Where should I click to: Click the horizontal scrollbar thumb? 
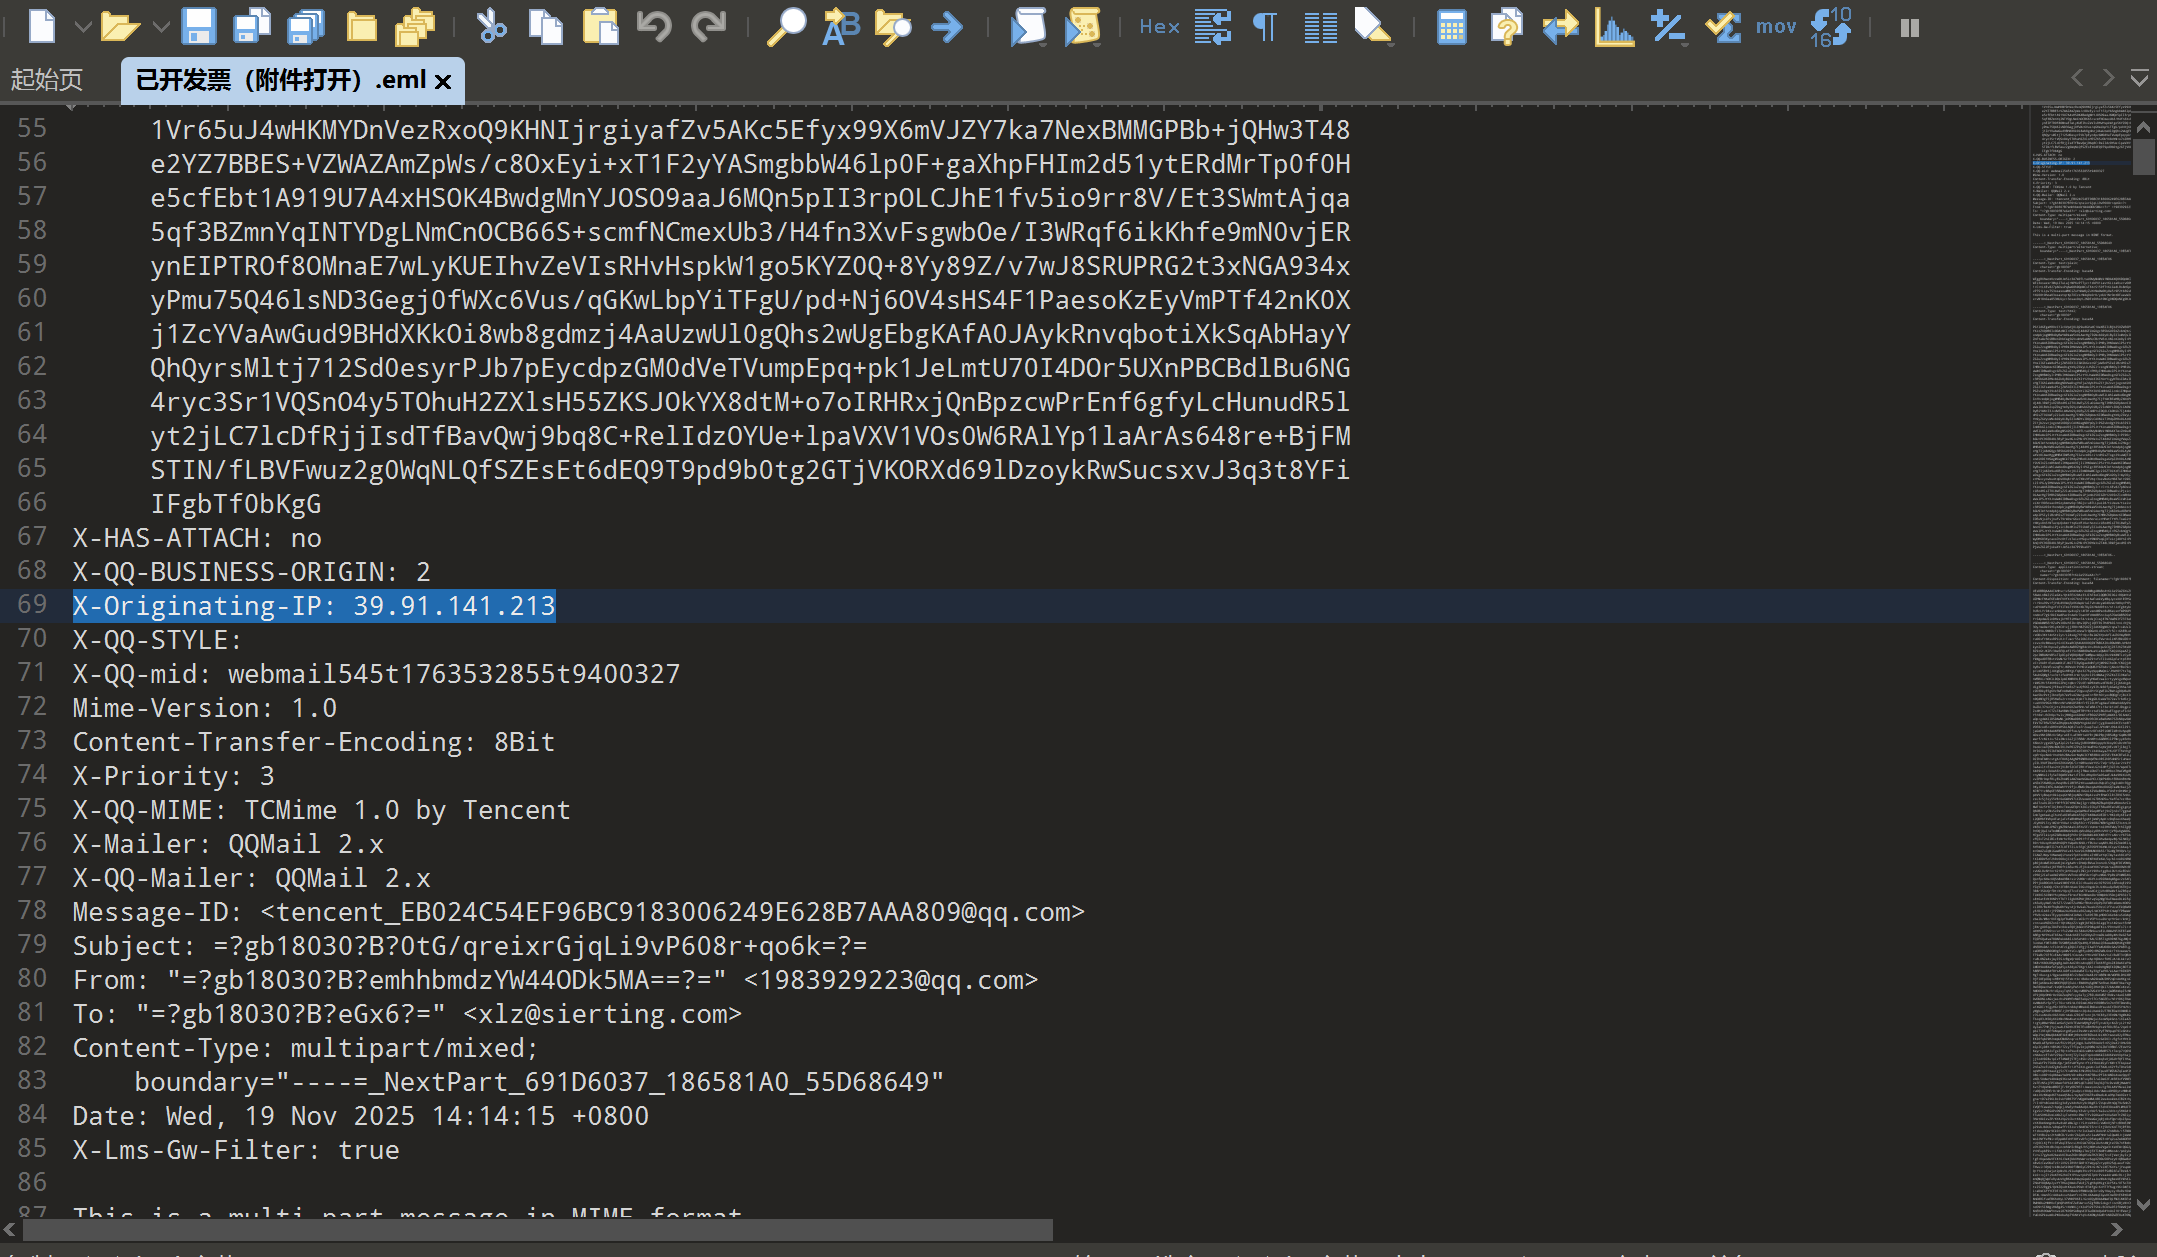point(536,1229)
